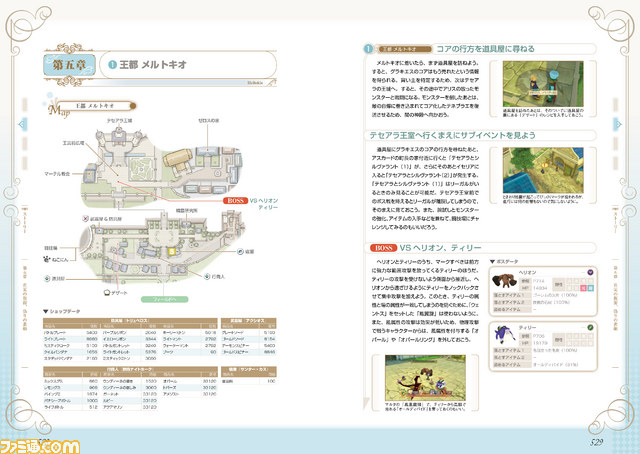This screenshot has width=640, height=454.
Task: Click the ornate Map label emblem
Action: click(58, 109)
